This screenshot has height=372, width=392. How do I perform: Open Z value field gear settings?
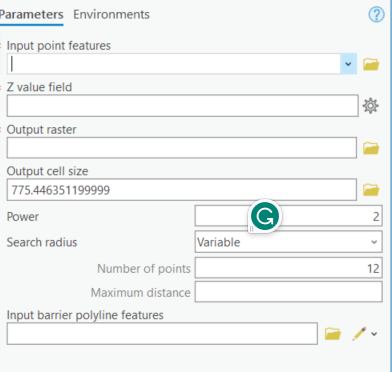click(x=371, y=106)
